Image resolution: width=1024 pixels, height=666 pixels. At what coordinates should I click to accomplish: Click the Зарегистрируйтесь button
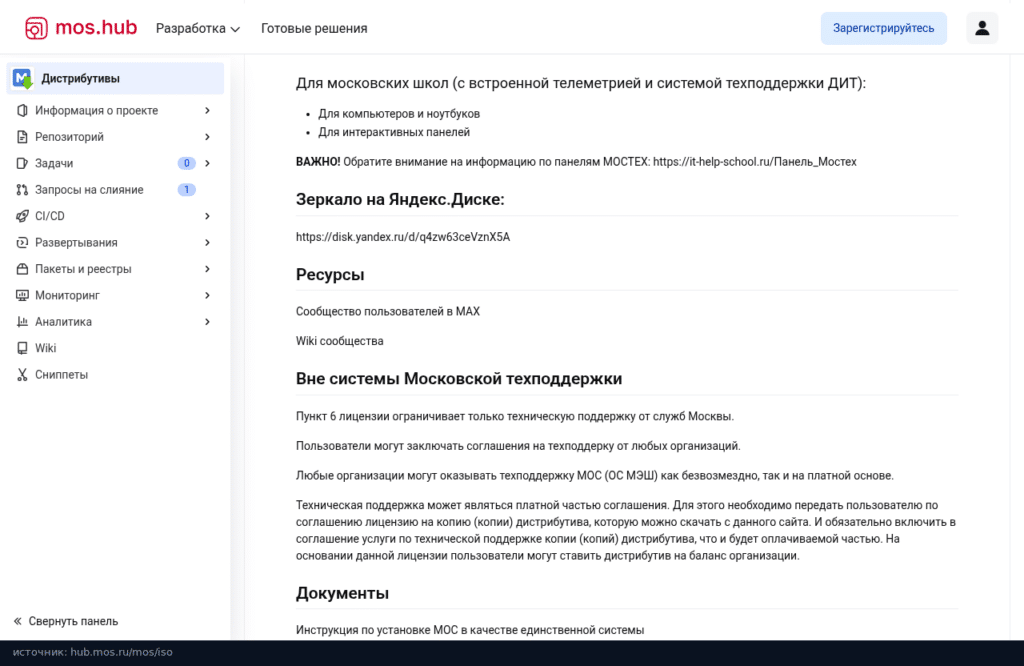(884, 28)
